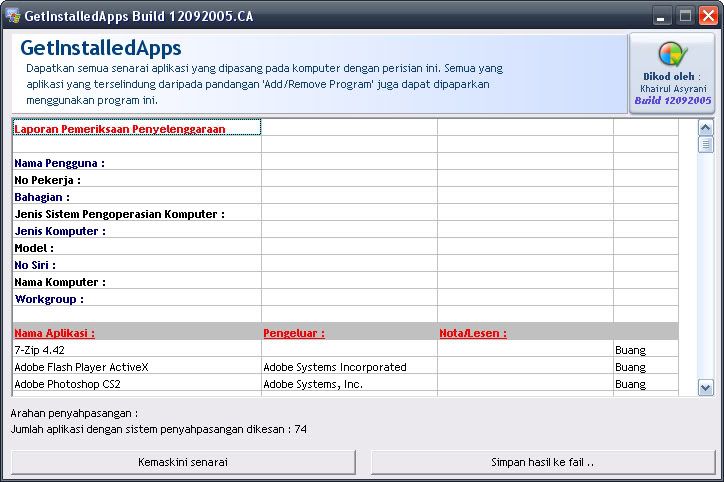Click the scrollbar up arrow

pos(705,128)
